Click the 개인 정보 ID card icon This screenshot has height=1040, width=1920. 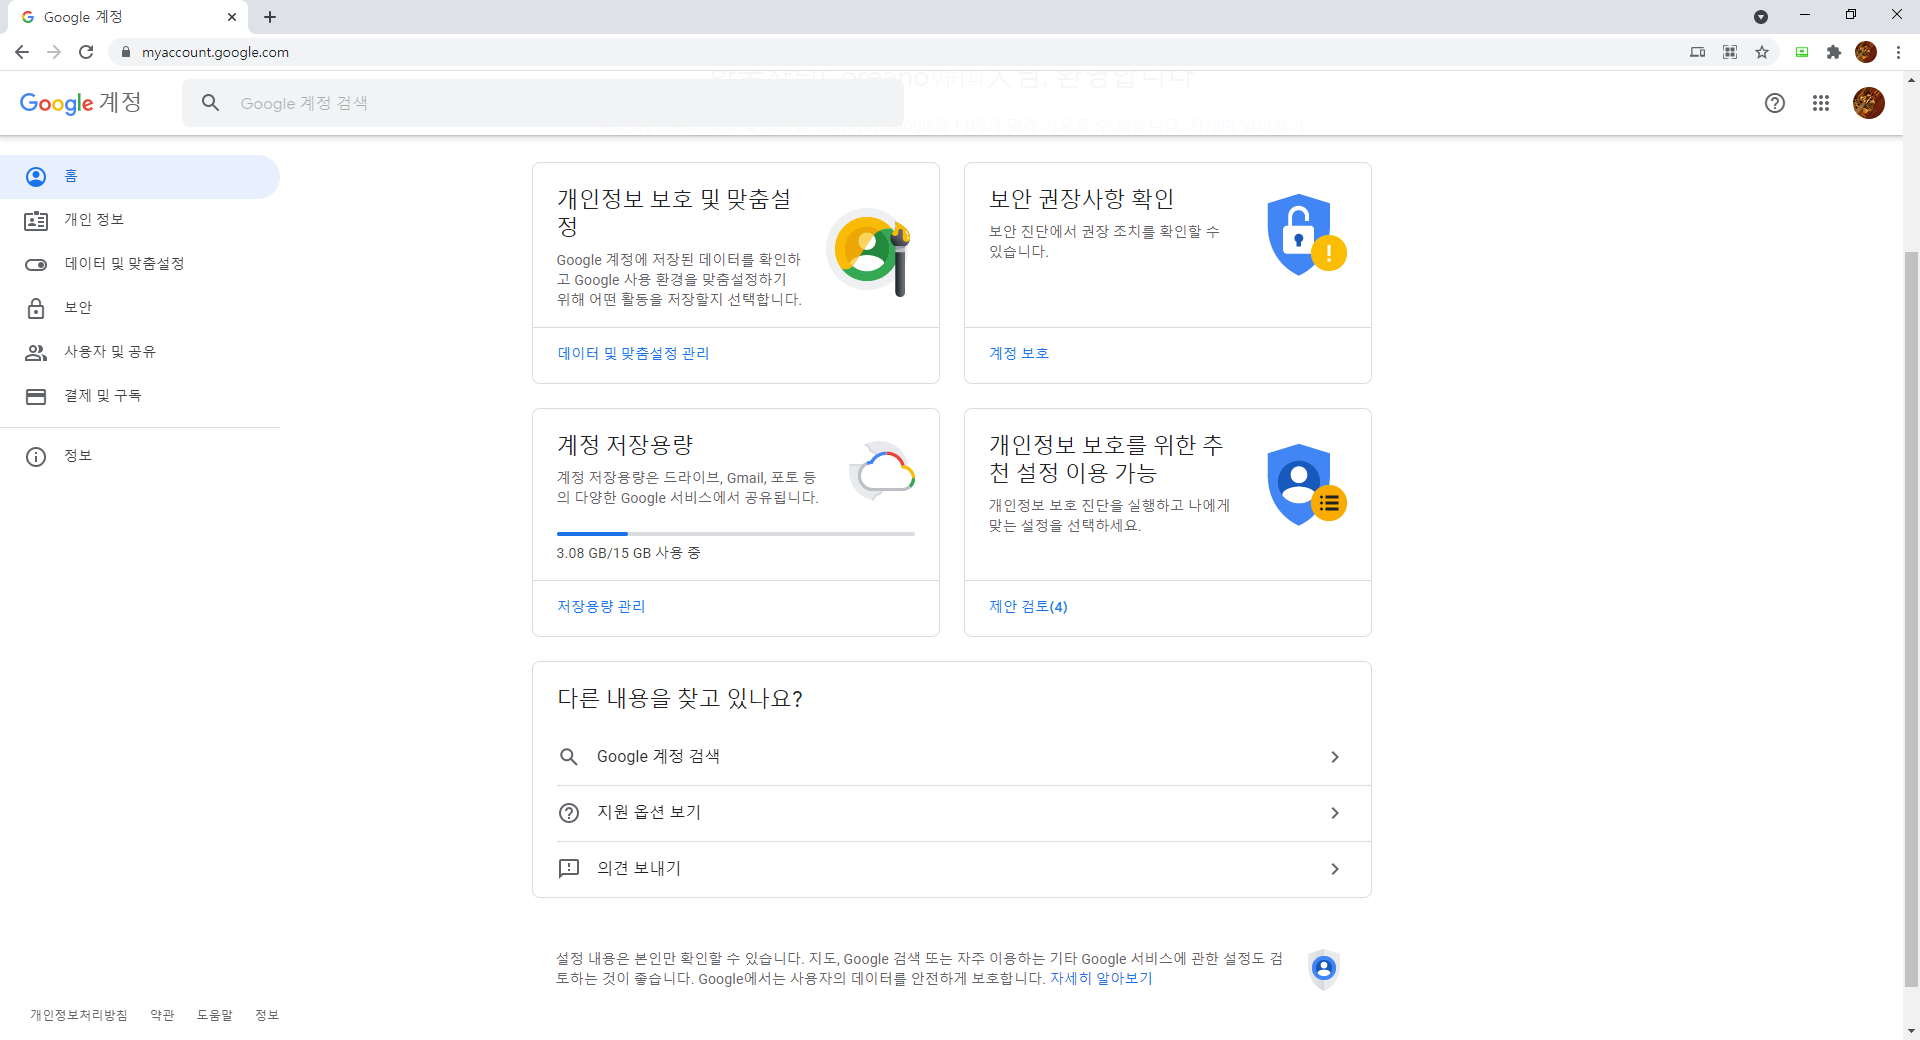pyautogui.click(x=36, y=221)
